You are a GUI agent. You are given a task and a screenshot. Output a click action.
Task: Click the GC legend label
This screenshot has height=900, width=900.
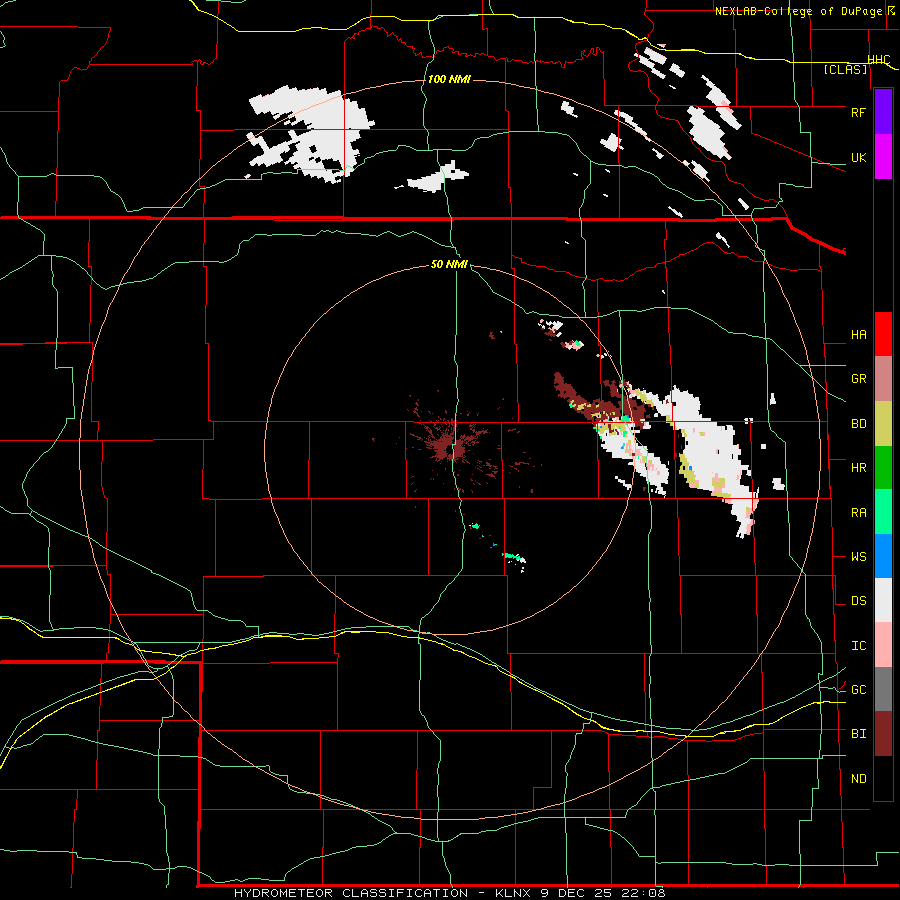coord(858,690)
